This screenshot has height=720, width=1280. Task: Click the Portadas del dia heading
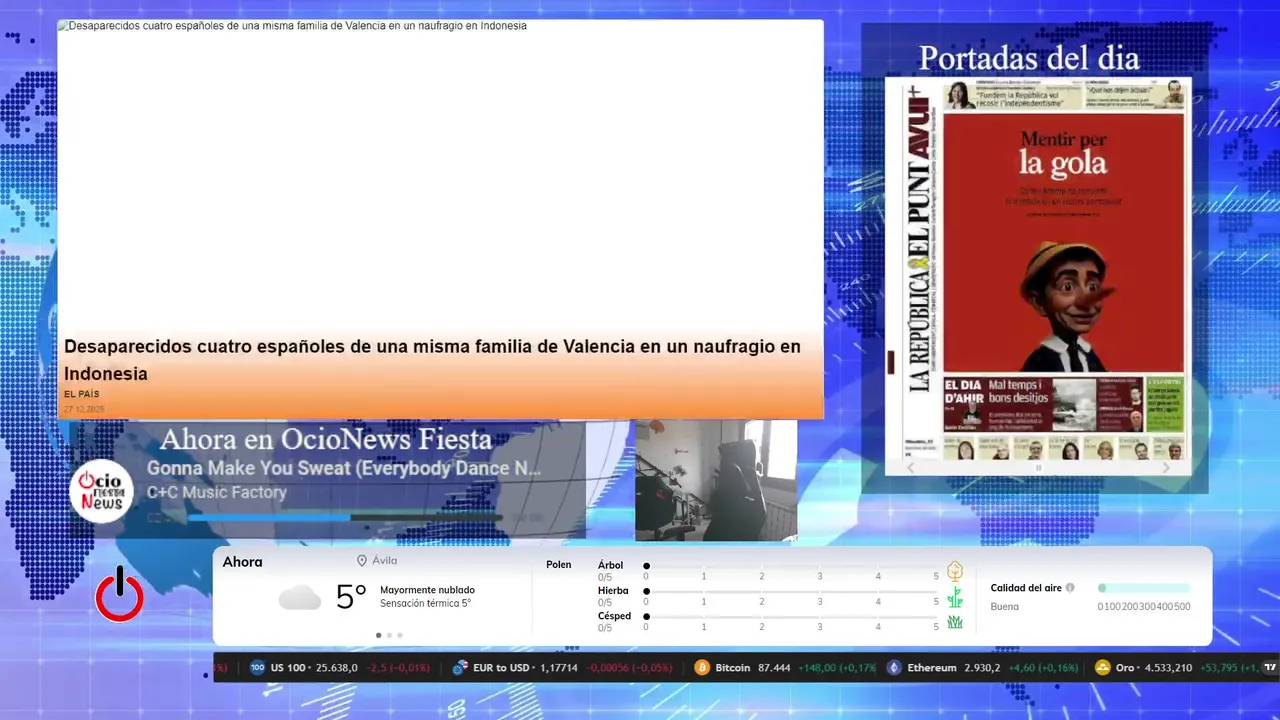[1029, 57]
